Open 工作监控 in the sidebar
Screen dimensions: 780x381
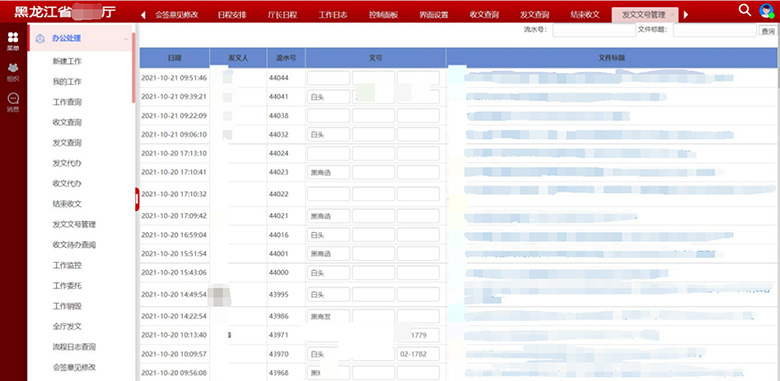coord(67,265)
